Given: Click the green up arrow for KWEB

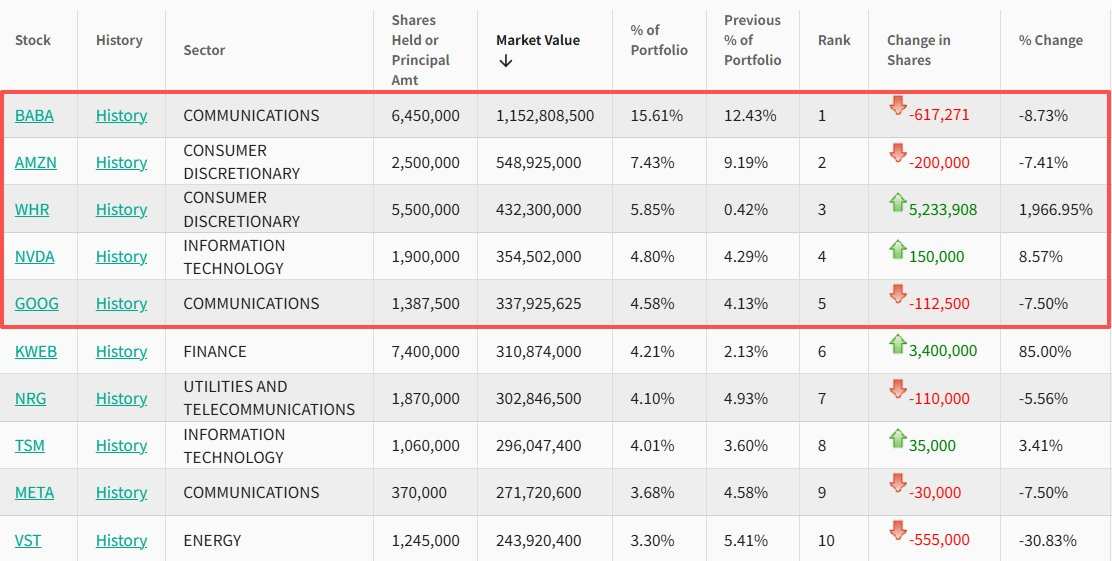Looking at the screenshot, I should click(897, 345).
